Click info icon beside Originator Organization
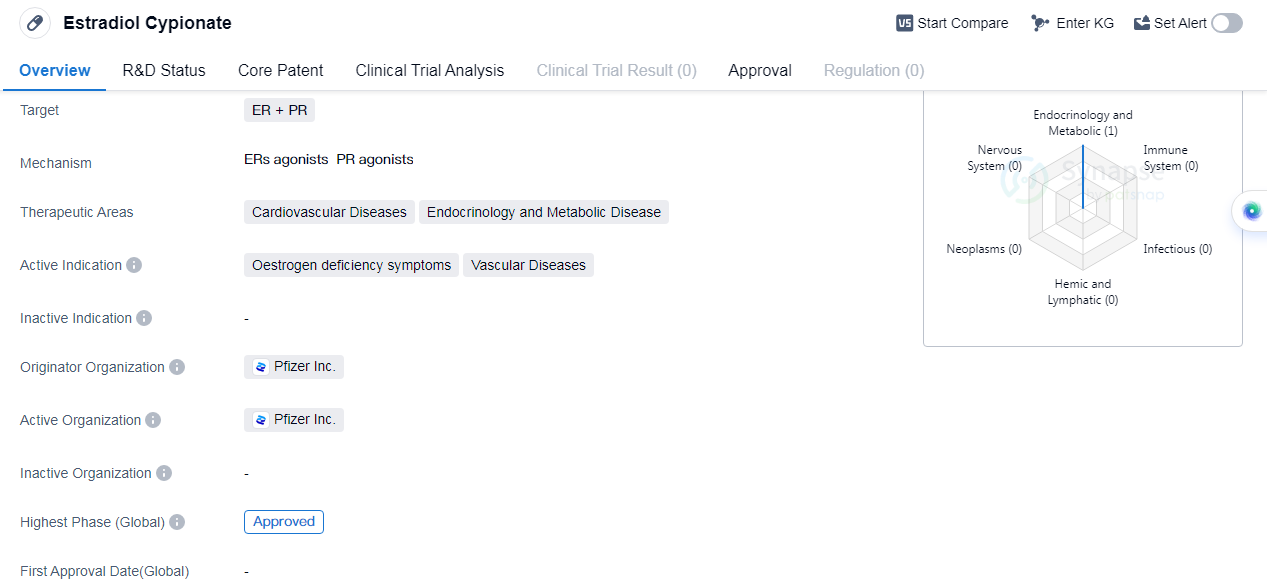Viewport: 1267px width, 588px height. coord(177,367)
